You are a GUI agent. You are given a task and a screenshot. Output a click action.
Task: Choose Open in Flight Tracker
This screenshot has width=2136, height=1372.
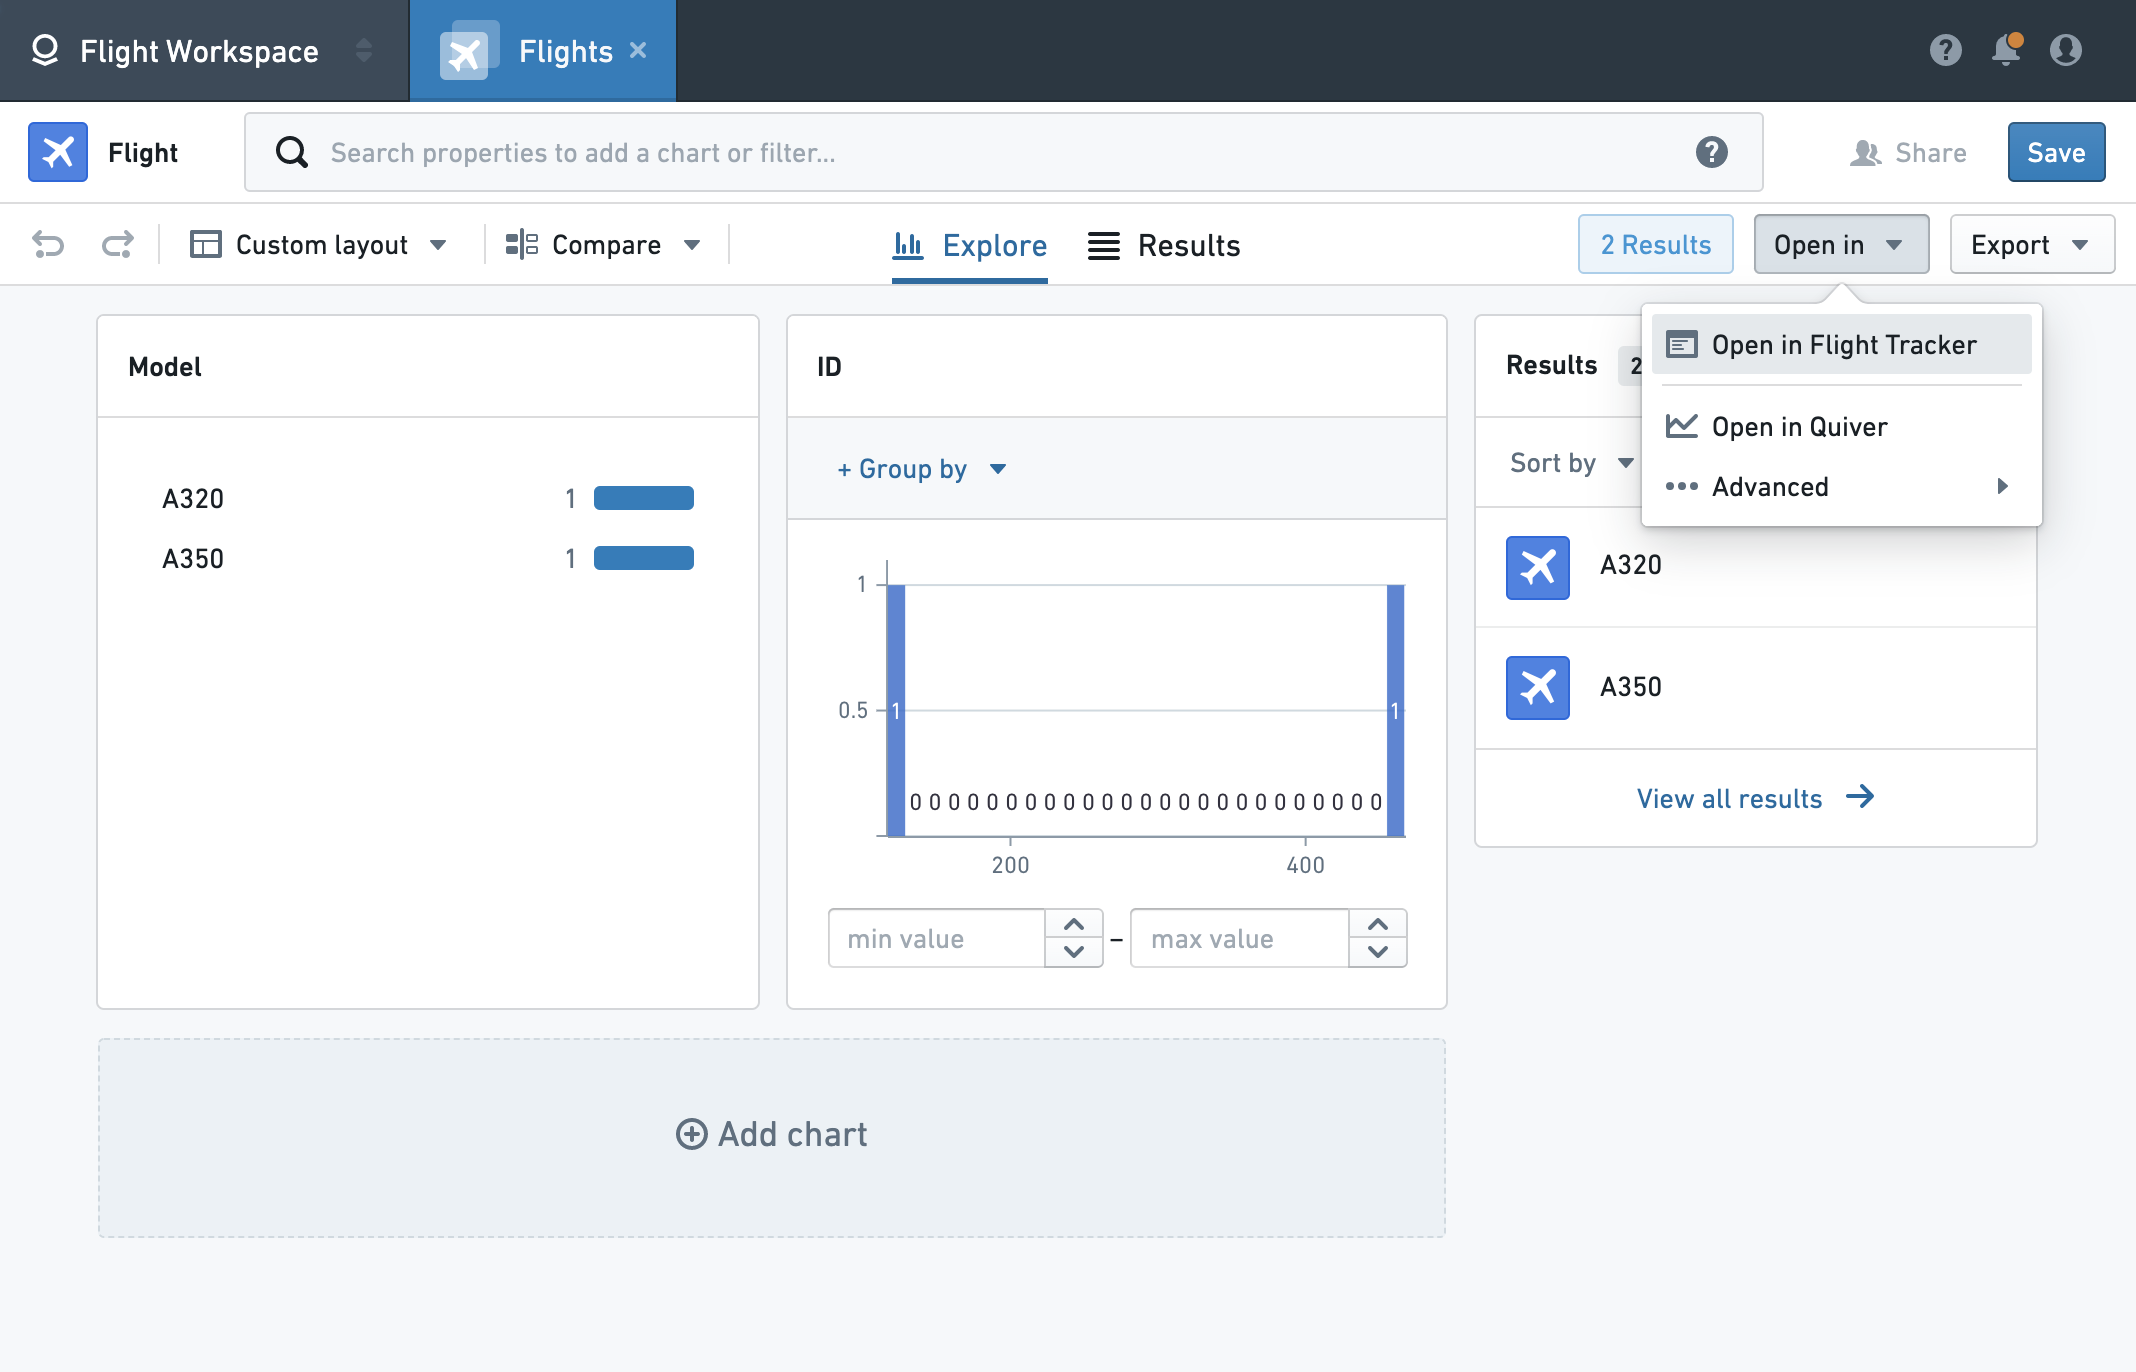[x=1841, y=345]
